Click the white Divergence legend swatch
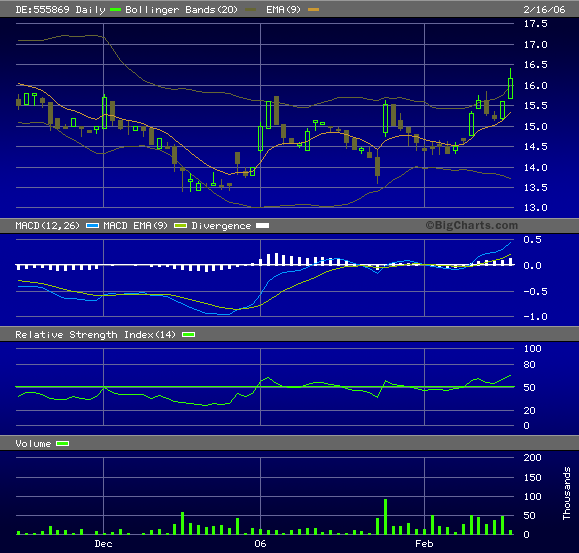The image size is (579, 553). click(263, 226)
